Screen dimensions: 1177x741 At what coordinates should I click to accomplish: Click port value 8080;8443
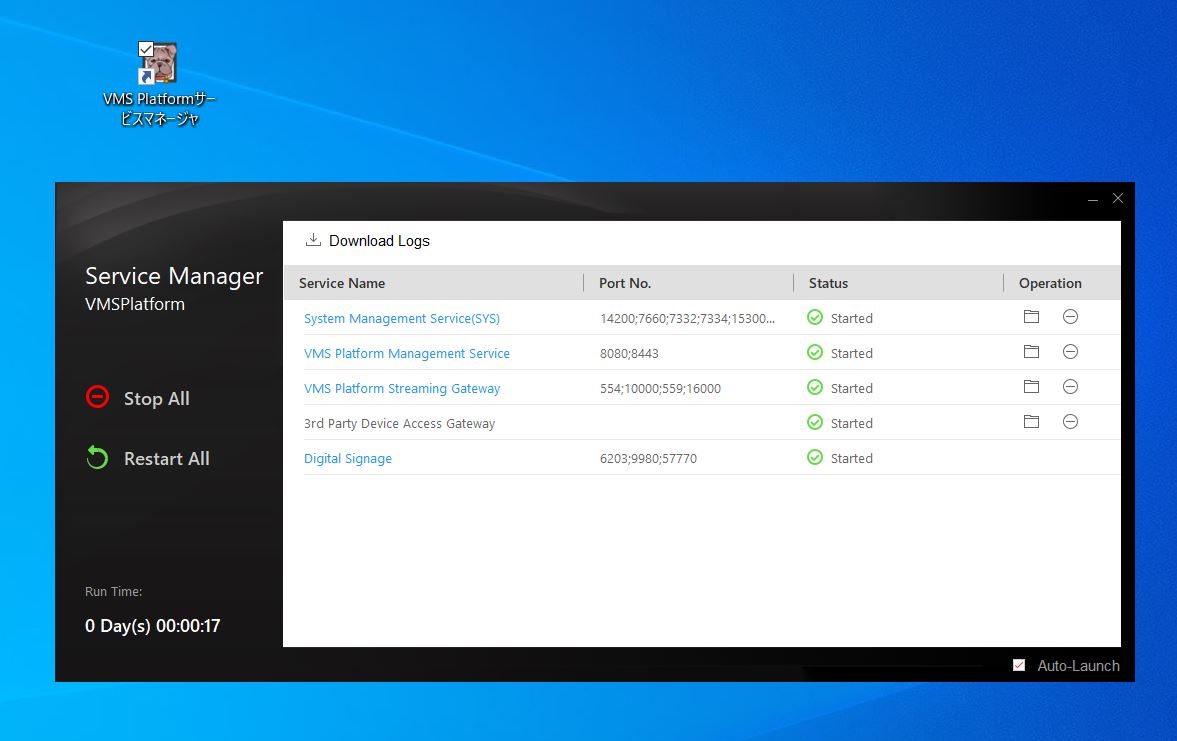click(629, 354)
